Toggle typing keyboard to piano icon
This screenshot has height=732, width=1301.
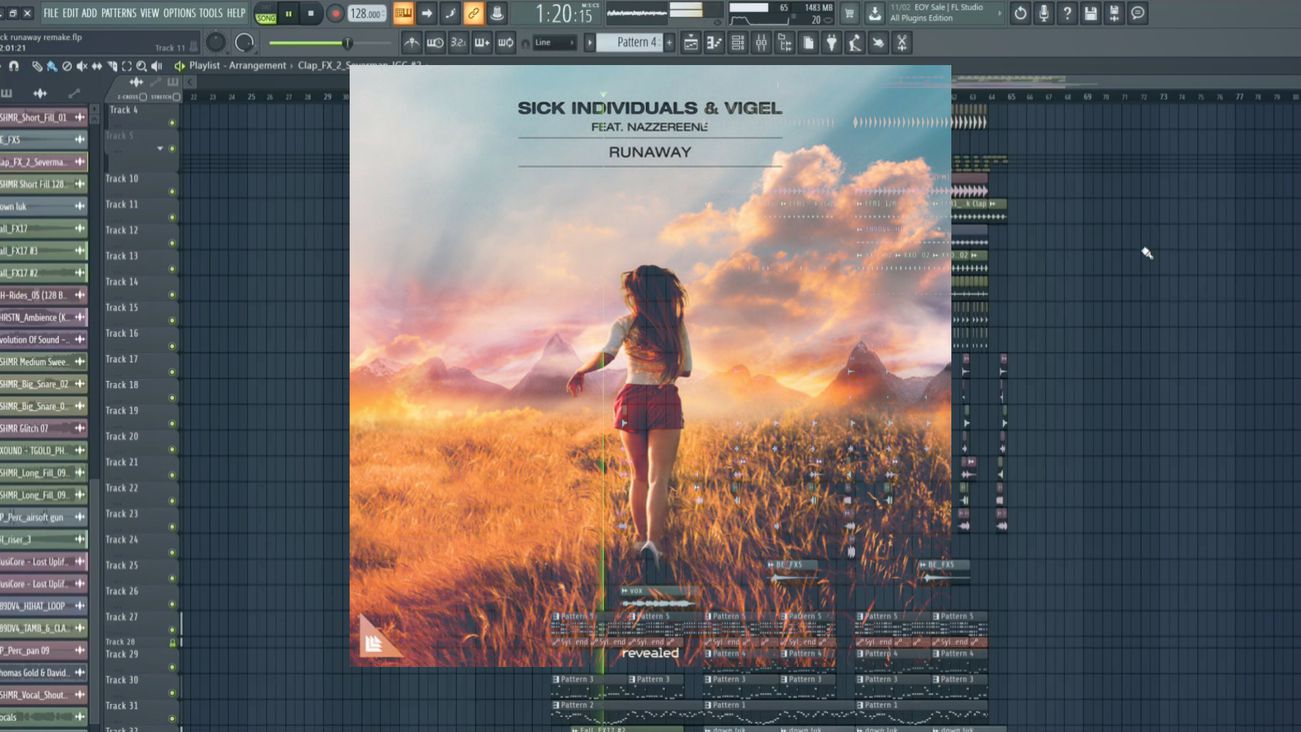pyautogui.click(x=403, y=13)
